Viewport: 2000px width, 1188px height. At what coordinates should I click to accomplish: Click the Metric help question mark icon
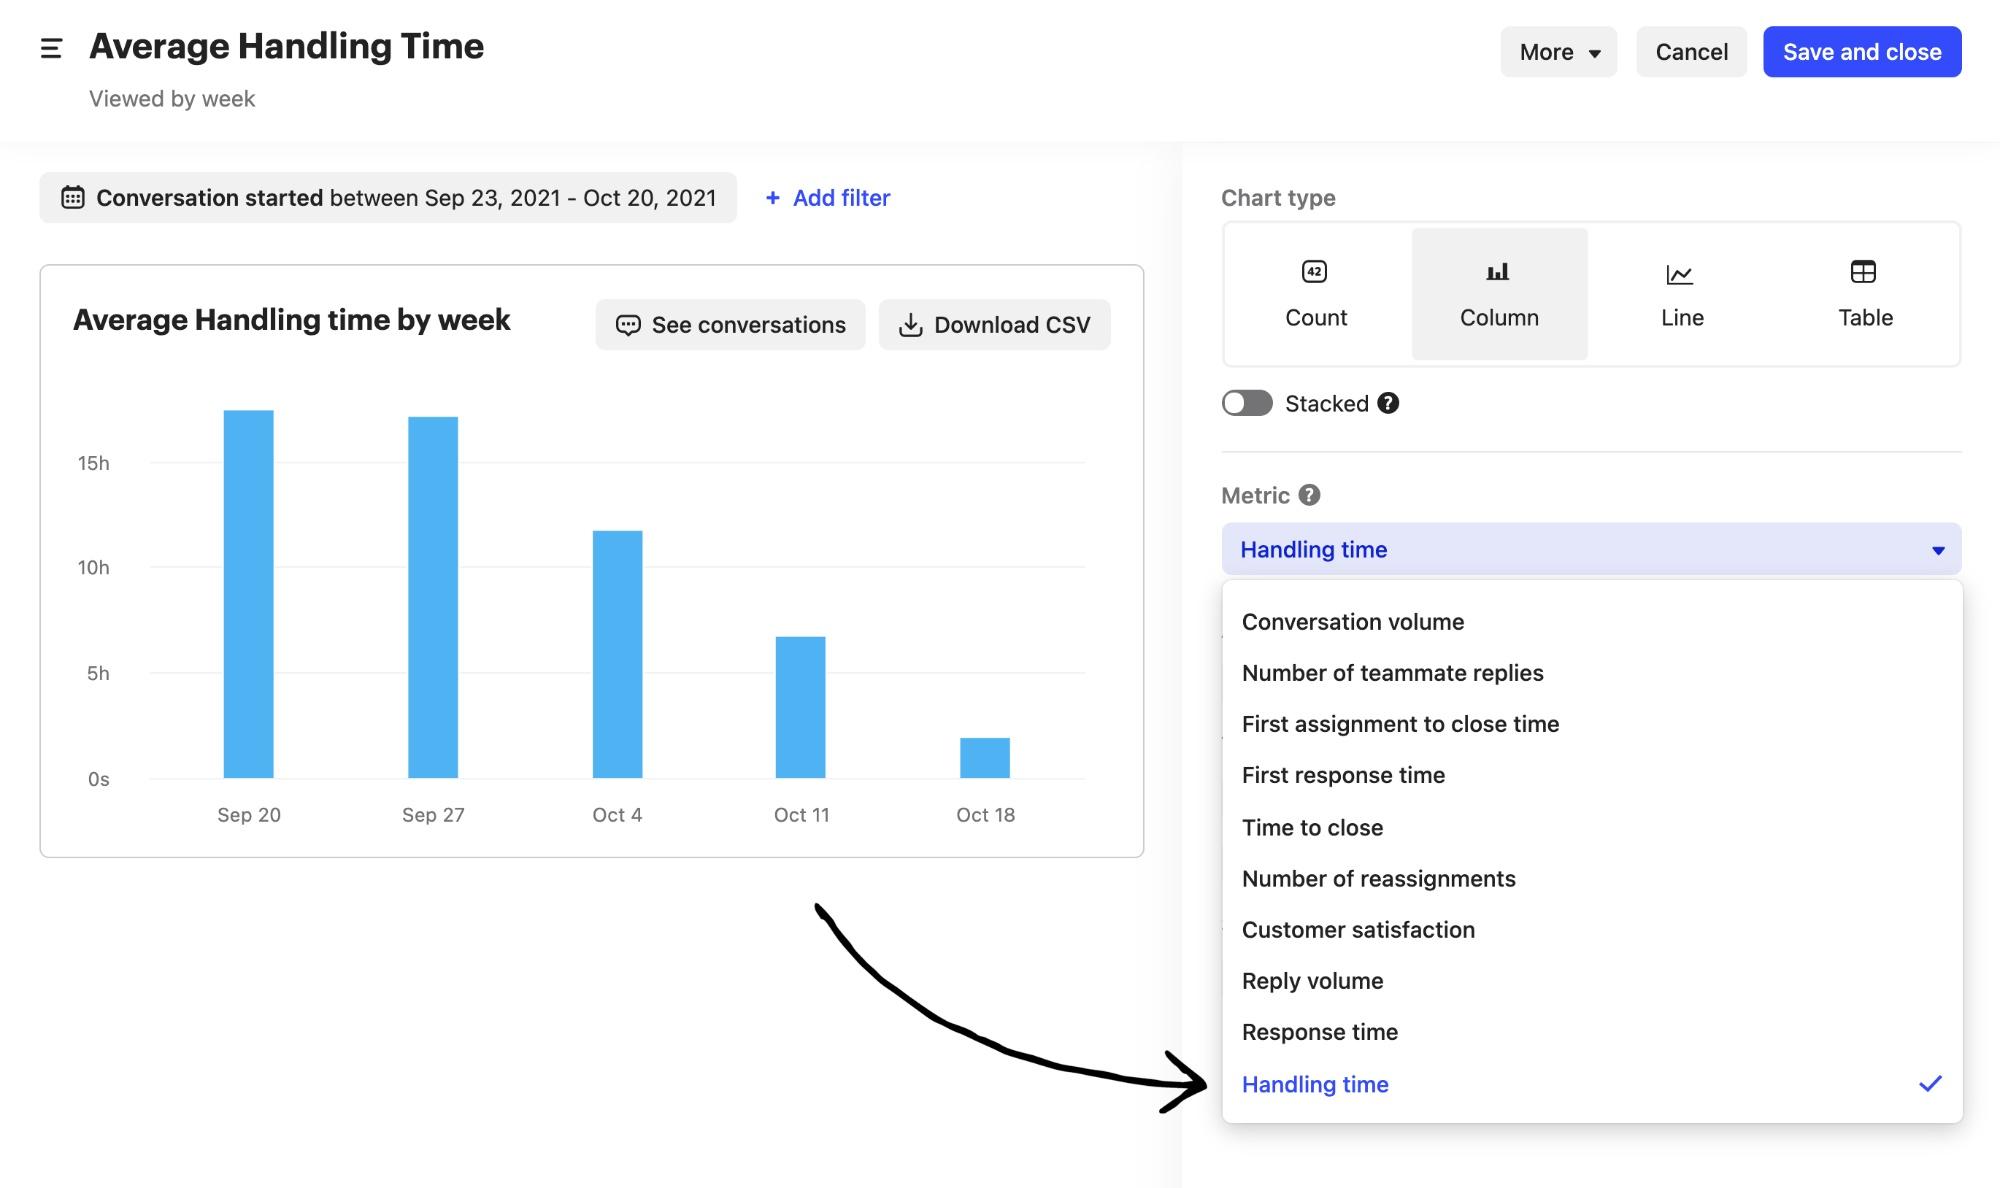click(x=1309, y=495)
